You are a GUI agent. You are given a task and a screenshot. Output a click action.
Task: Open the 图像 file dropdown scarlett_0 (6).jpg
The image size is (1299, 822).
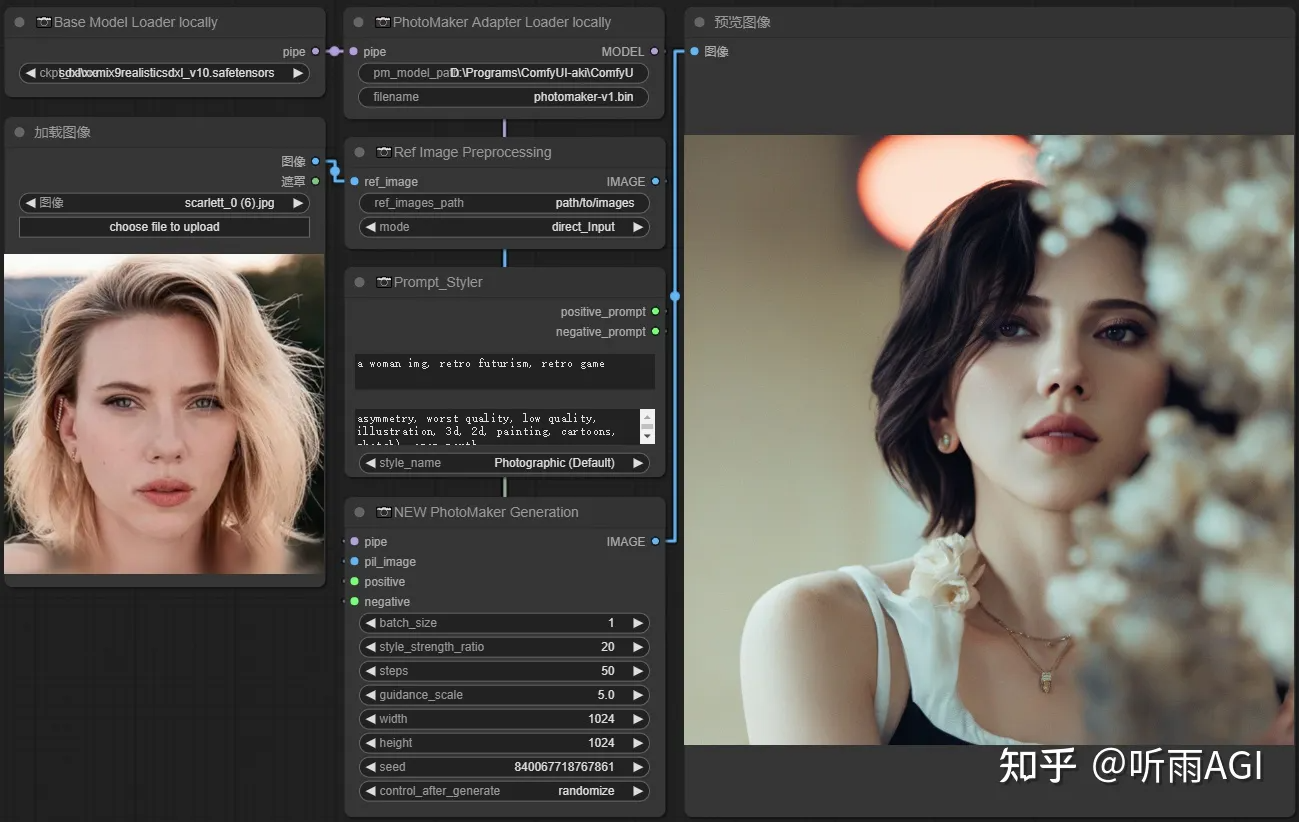click(164, 203)
